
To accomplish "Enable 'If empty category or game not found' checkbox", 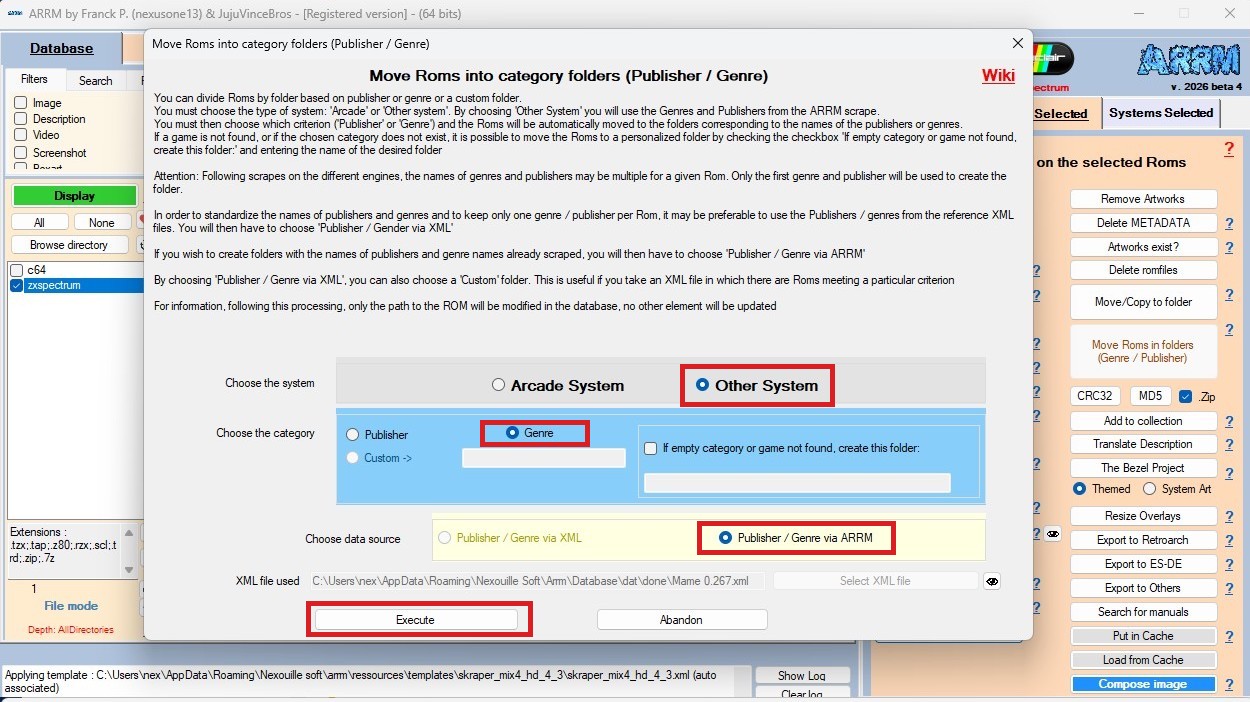I will [x=651, y=449].
